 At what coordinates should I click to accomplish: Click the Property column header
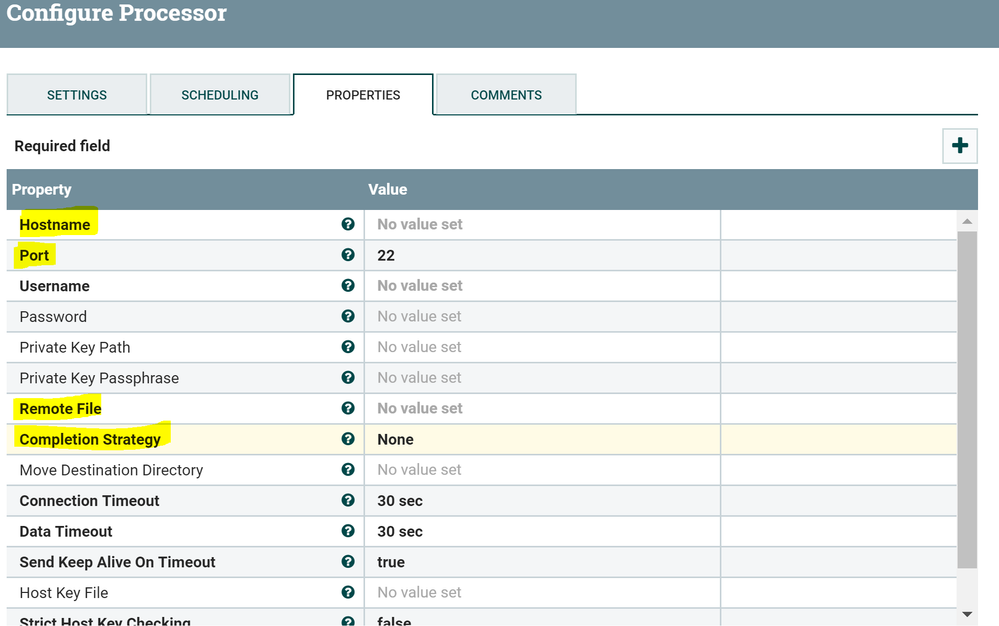click(x=41, y=189)
